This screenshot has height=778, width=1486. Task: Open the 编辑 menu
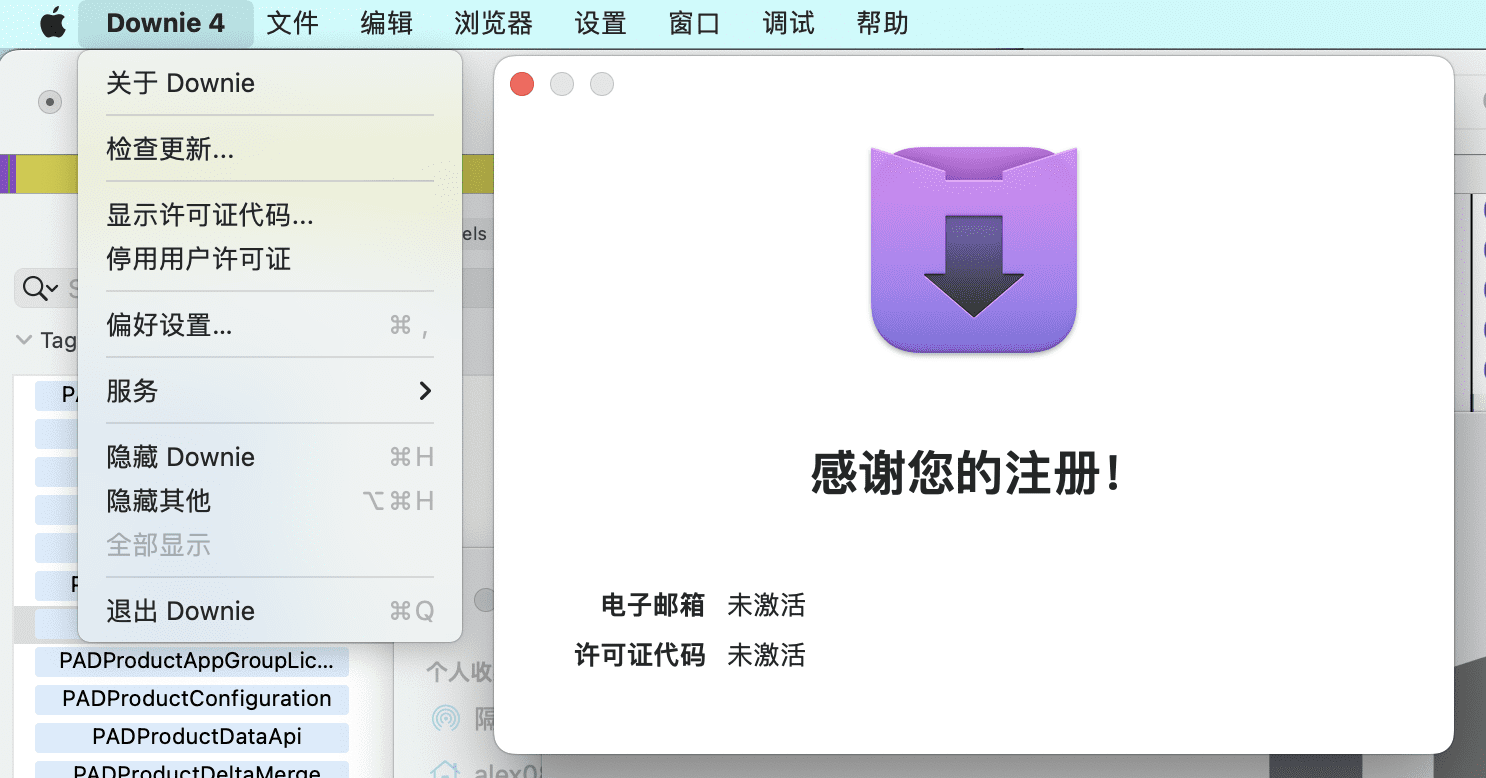(x=386, y=23)
